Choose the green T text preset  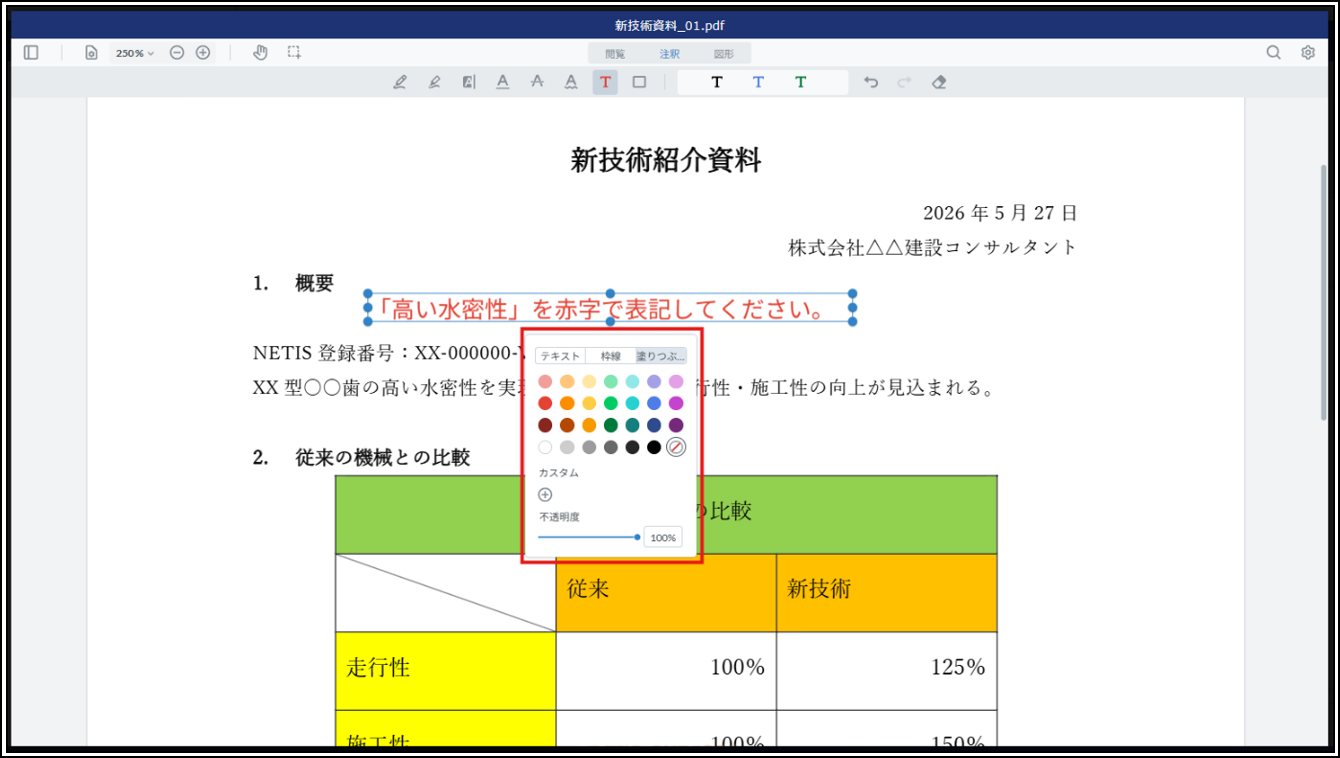pos(800,82)
